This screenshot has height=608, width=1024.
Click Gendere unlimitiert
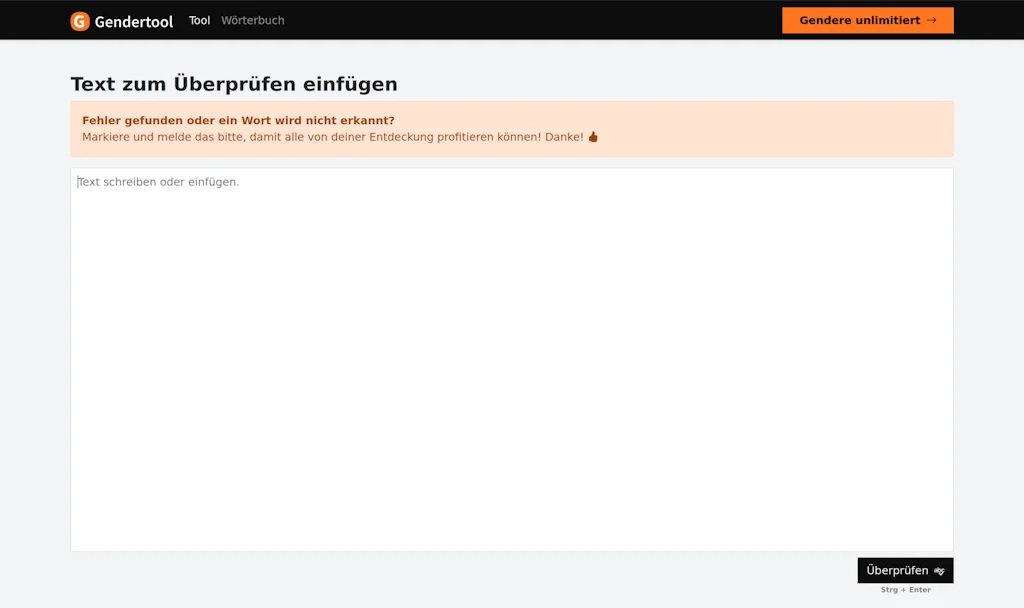tap(867, 20)
